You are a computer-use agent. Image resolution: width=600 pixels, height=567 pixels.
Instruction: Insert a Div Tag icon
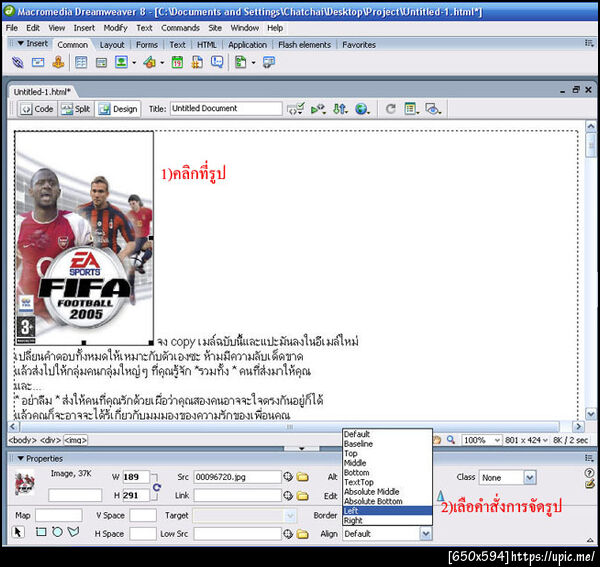coord(101,62)
